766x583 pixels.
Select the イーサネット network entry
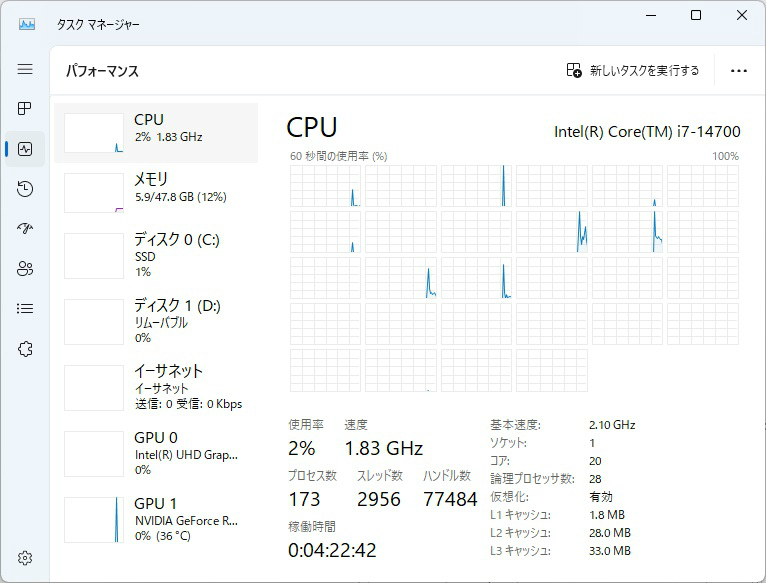coord(155,387)
